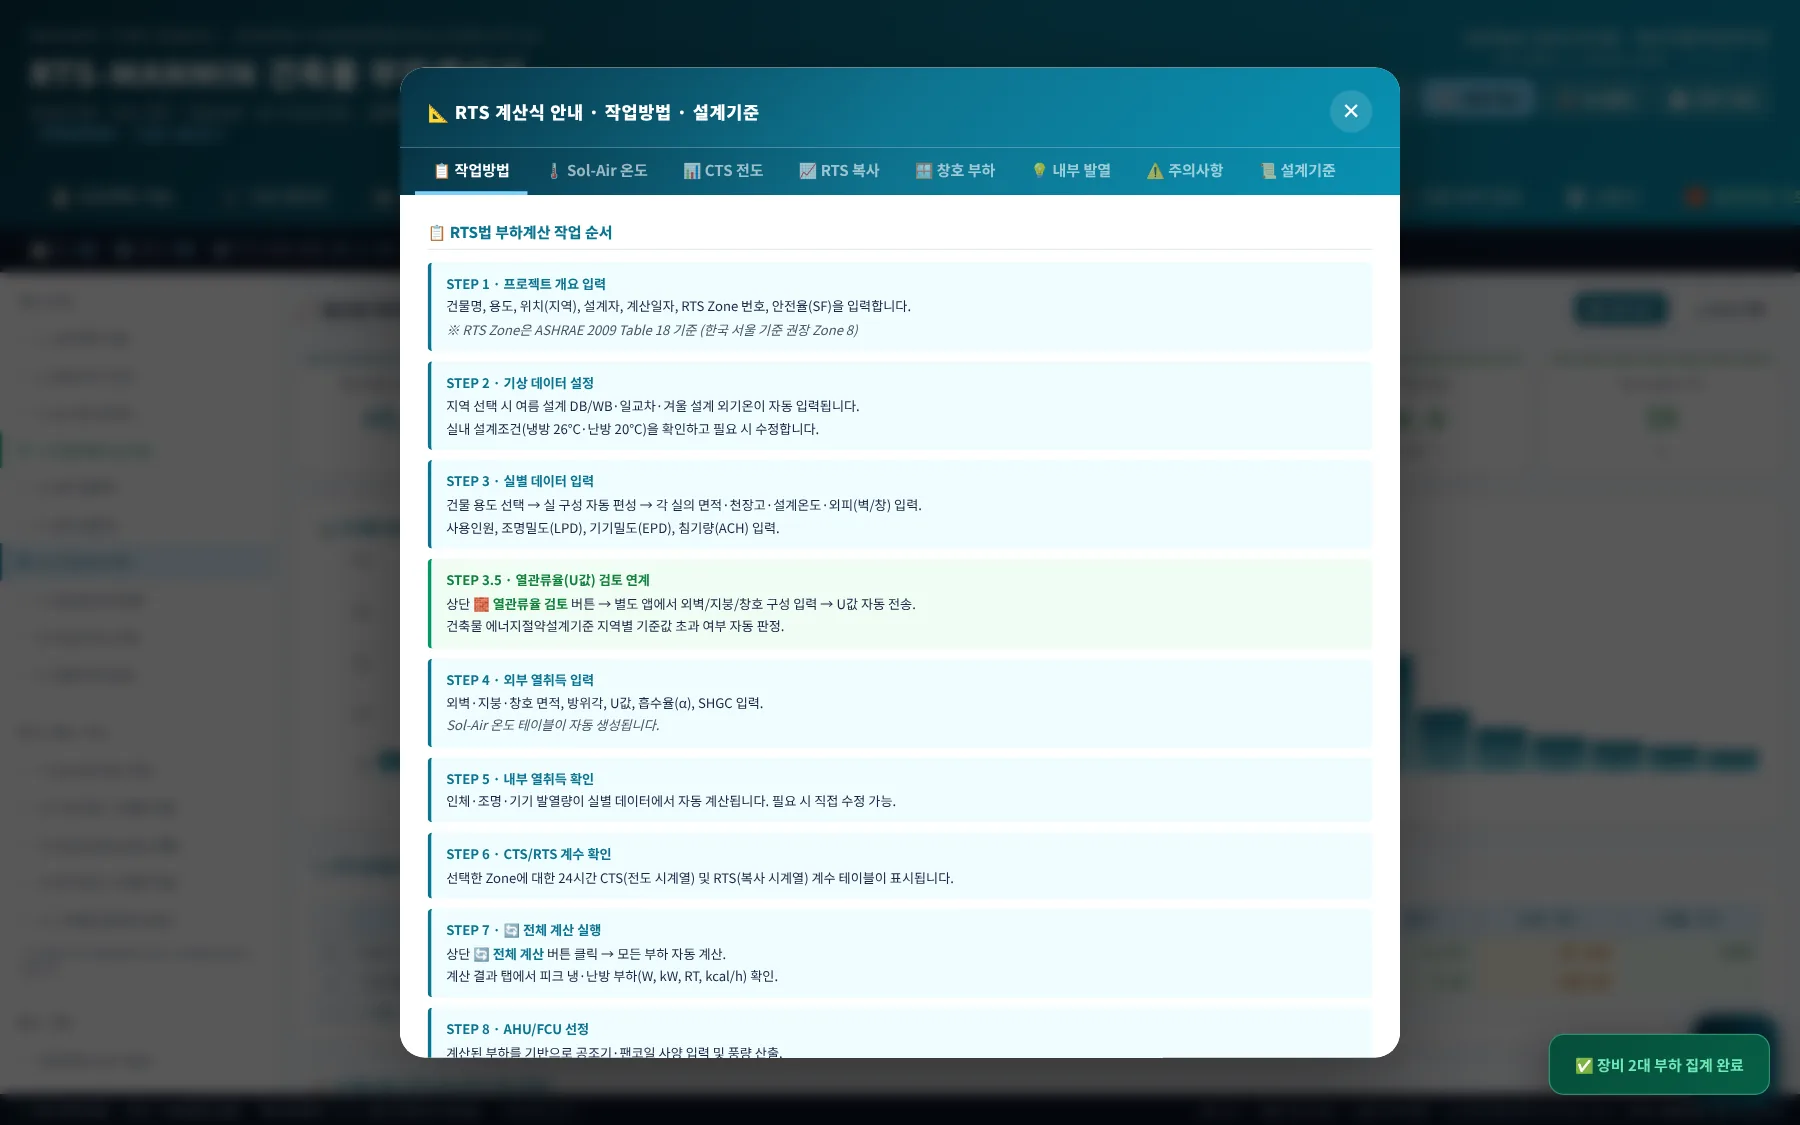The width and height of the screenshot is (1800, 1125).
Task: Click the STEP 4 · 외부 열취득 입력 heading
Action: (x=520, y=680)
